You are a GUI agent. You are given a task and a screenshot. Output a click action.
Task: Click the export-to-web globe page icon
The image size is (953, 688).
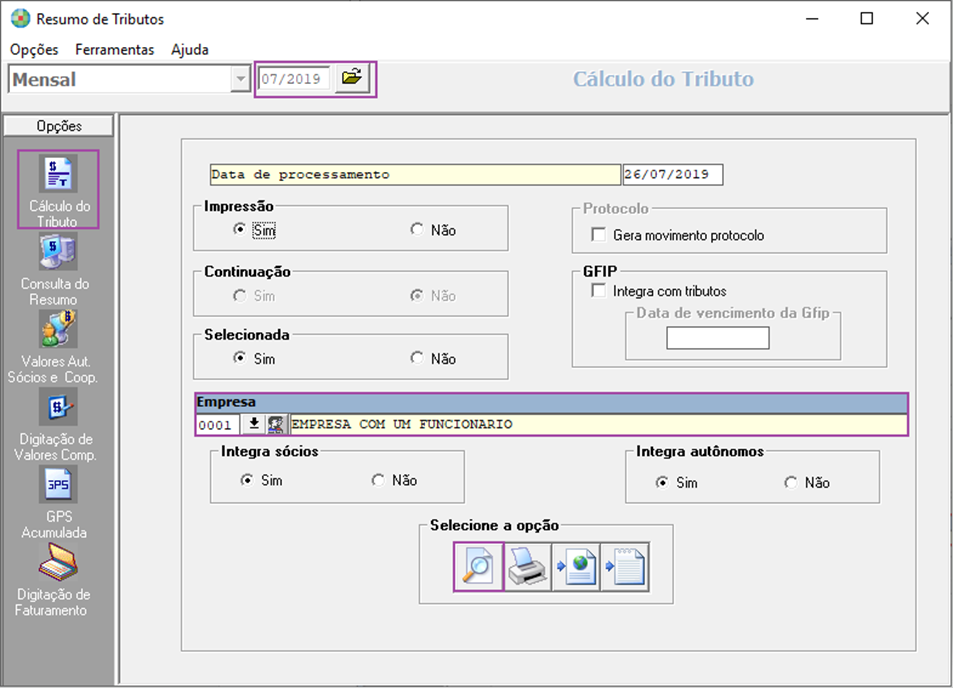[x=576, y=566]
